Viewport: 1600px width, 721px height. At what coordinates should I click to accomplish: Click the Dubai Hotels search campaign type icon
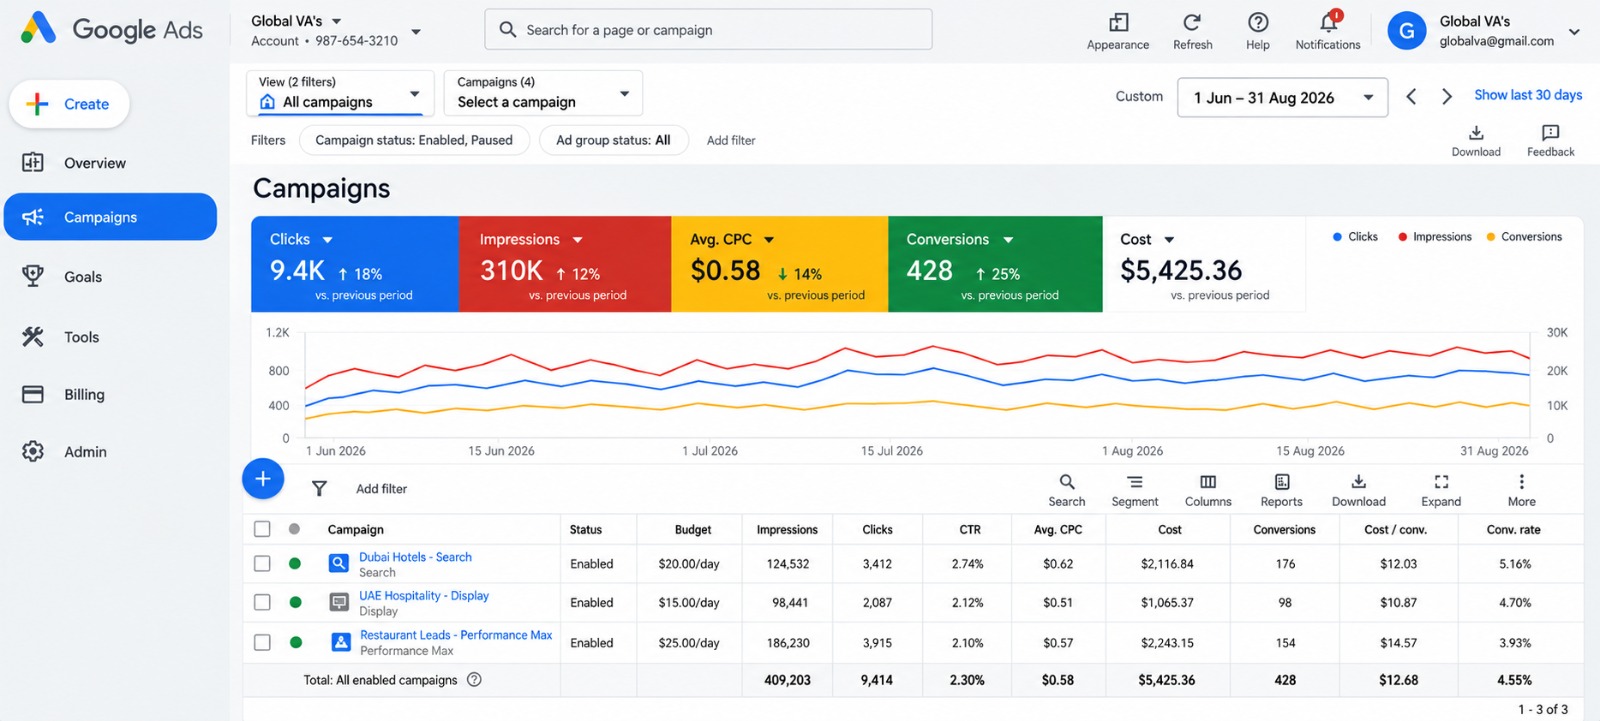(x=339, y=564)
